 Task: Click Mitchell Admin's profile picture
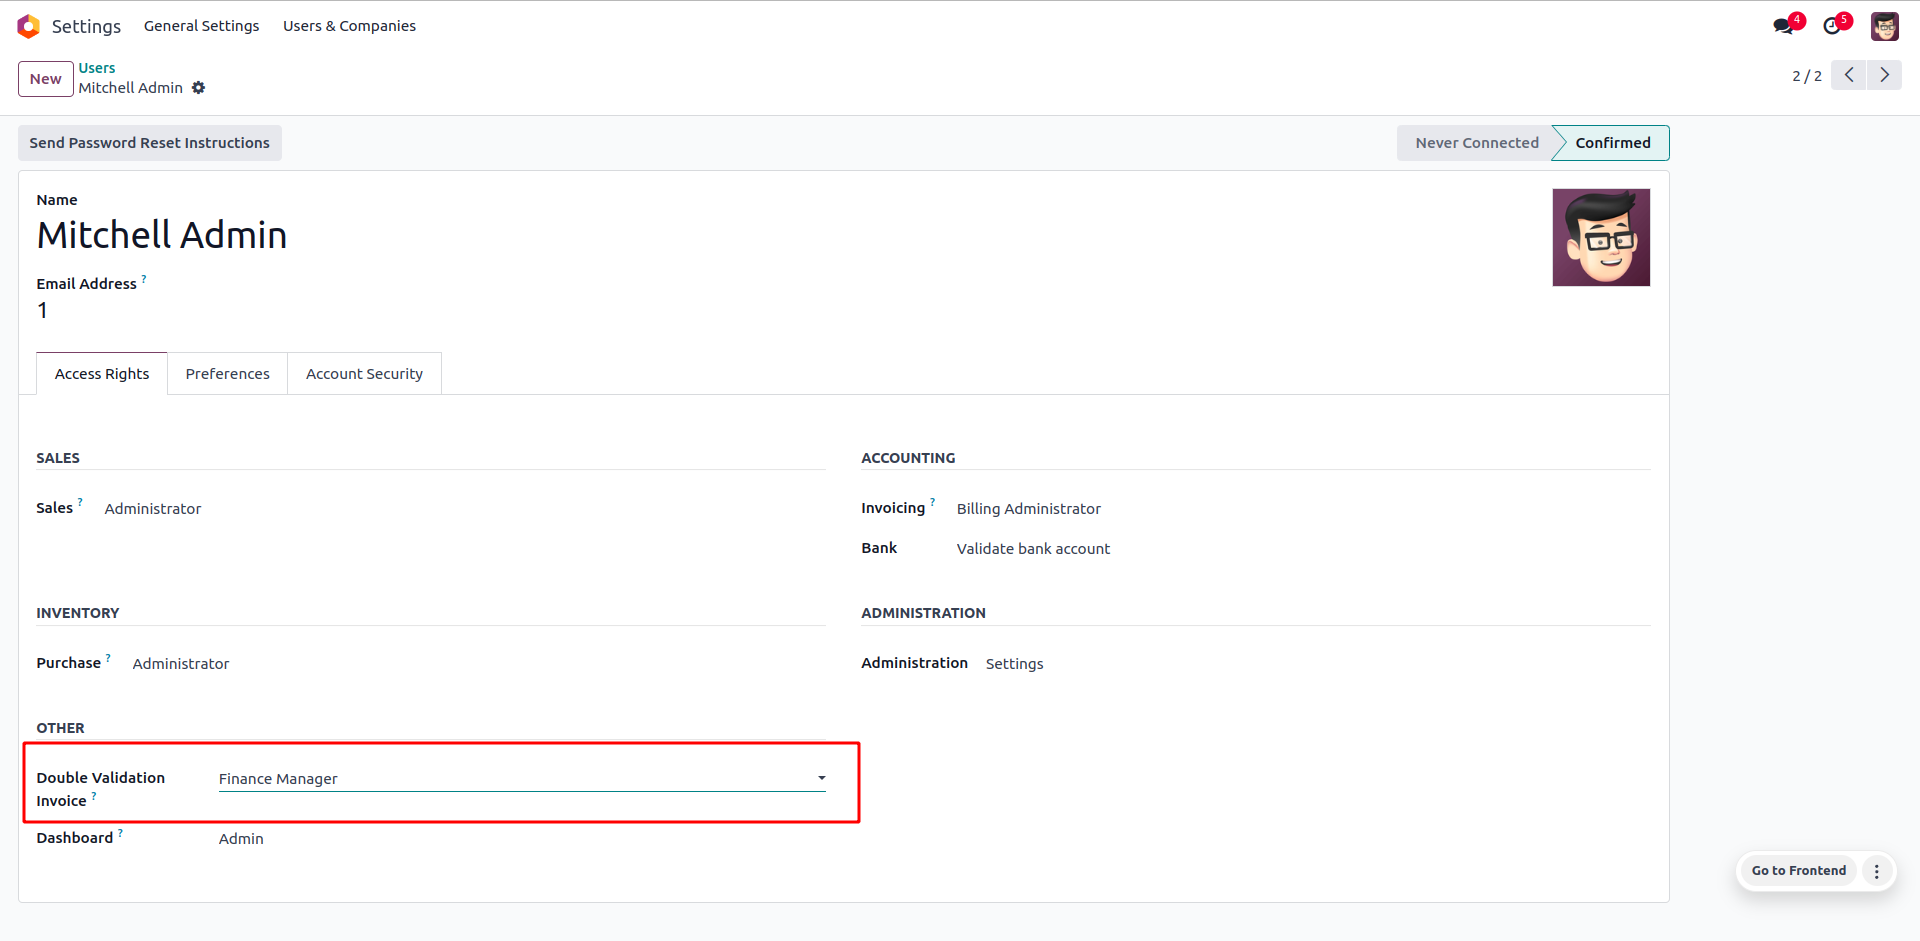tap(1601, 238)
